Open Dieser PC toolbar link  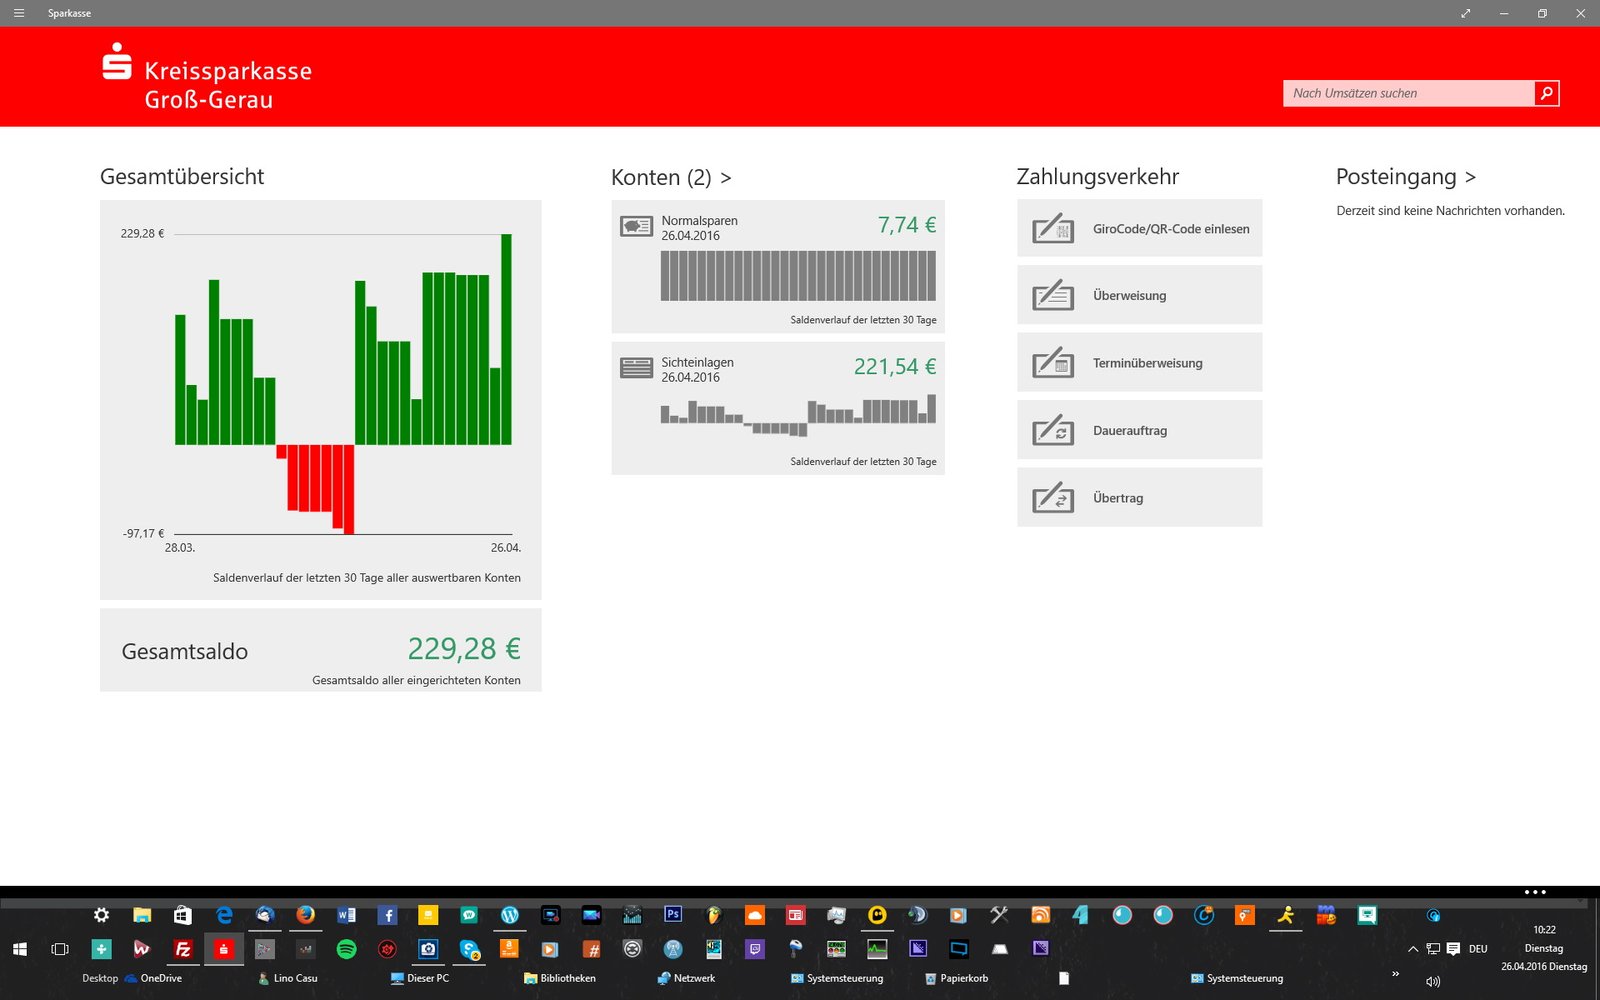coord(420,978)
